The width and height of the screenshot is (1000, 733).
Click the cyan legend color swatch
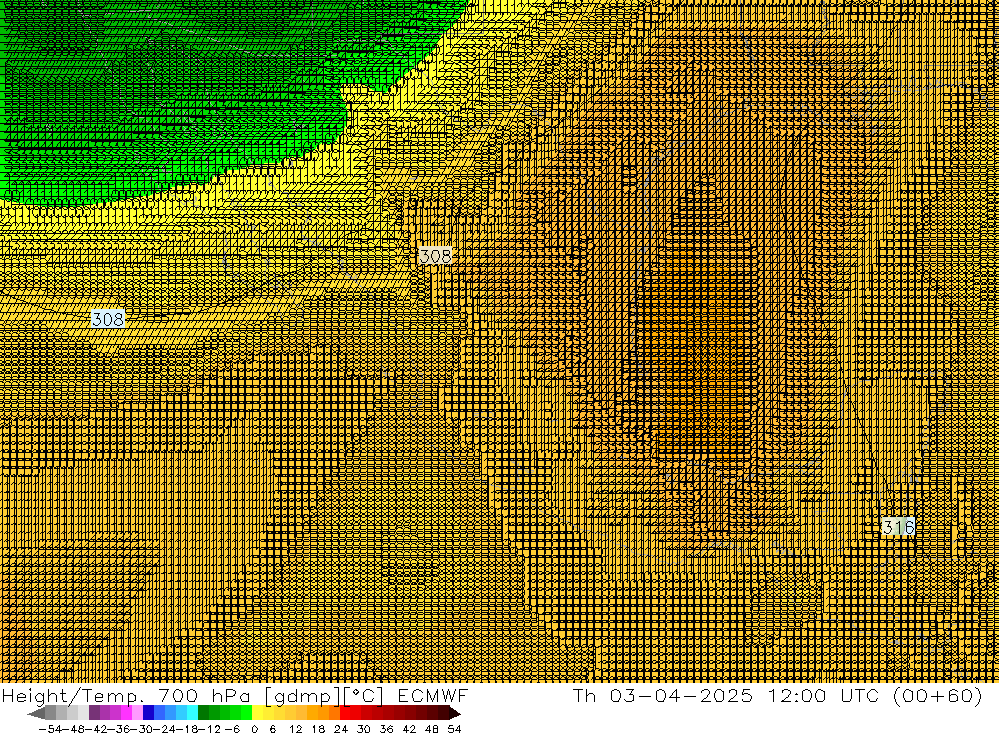pos(192,713)
